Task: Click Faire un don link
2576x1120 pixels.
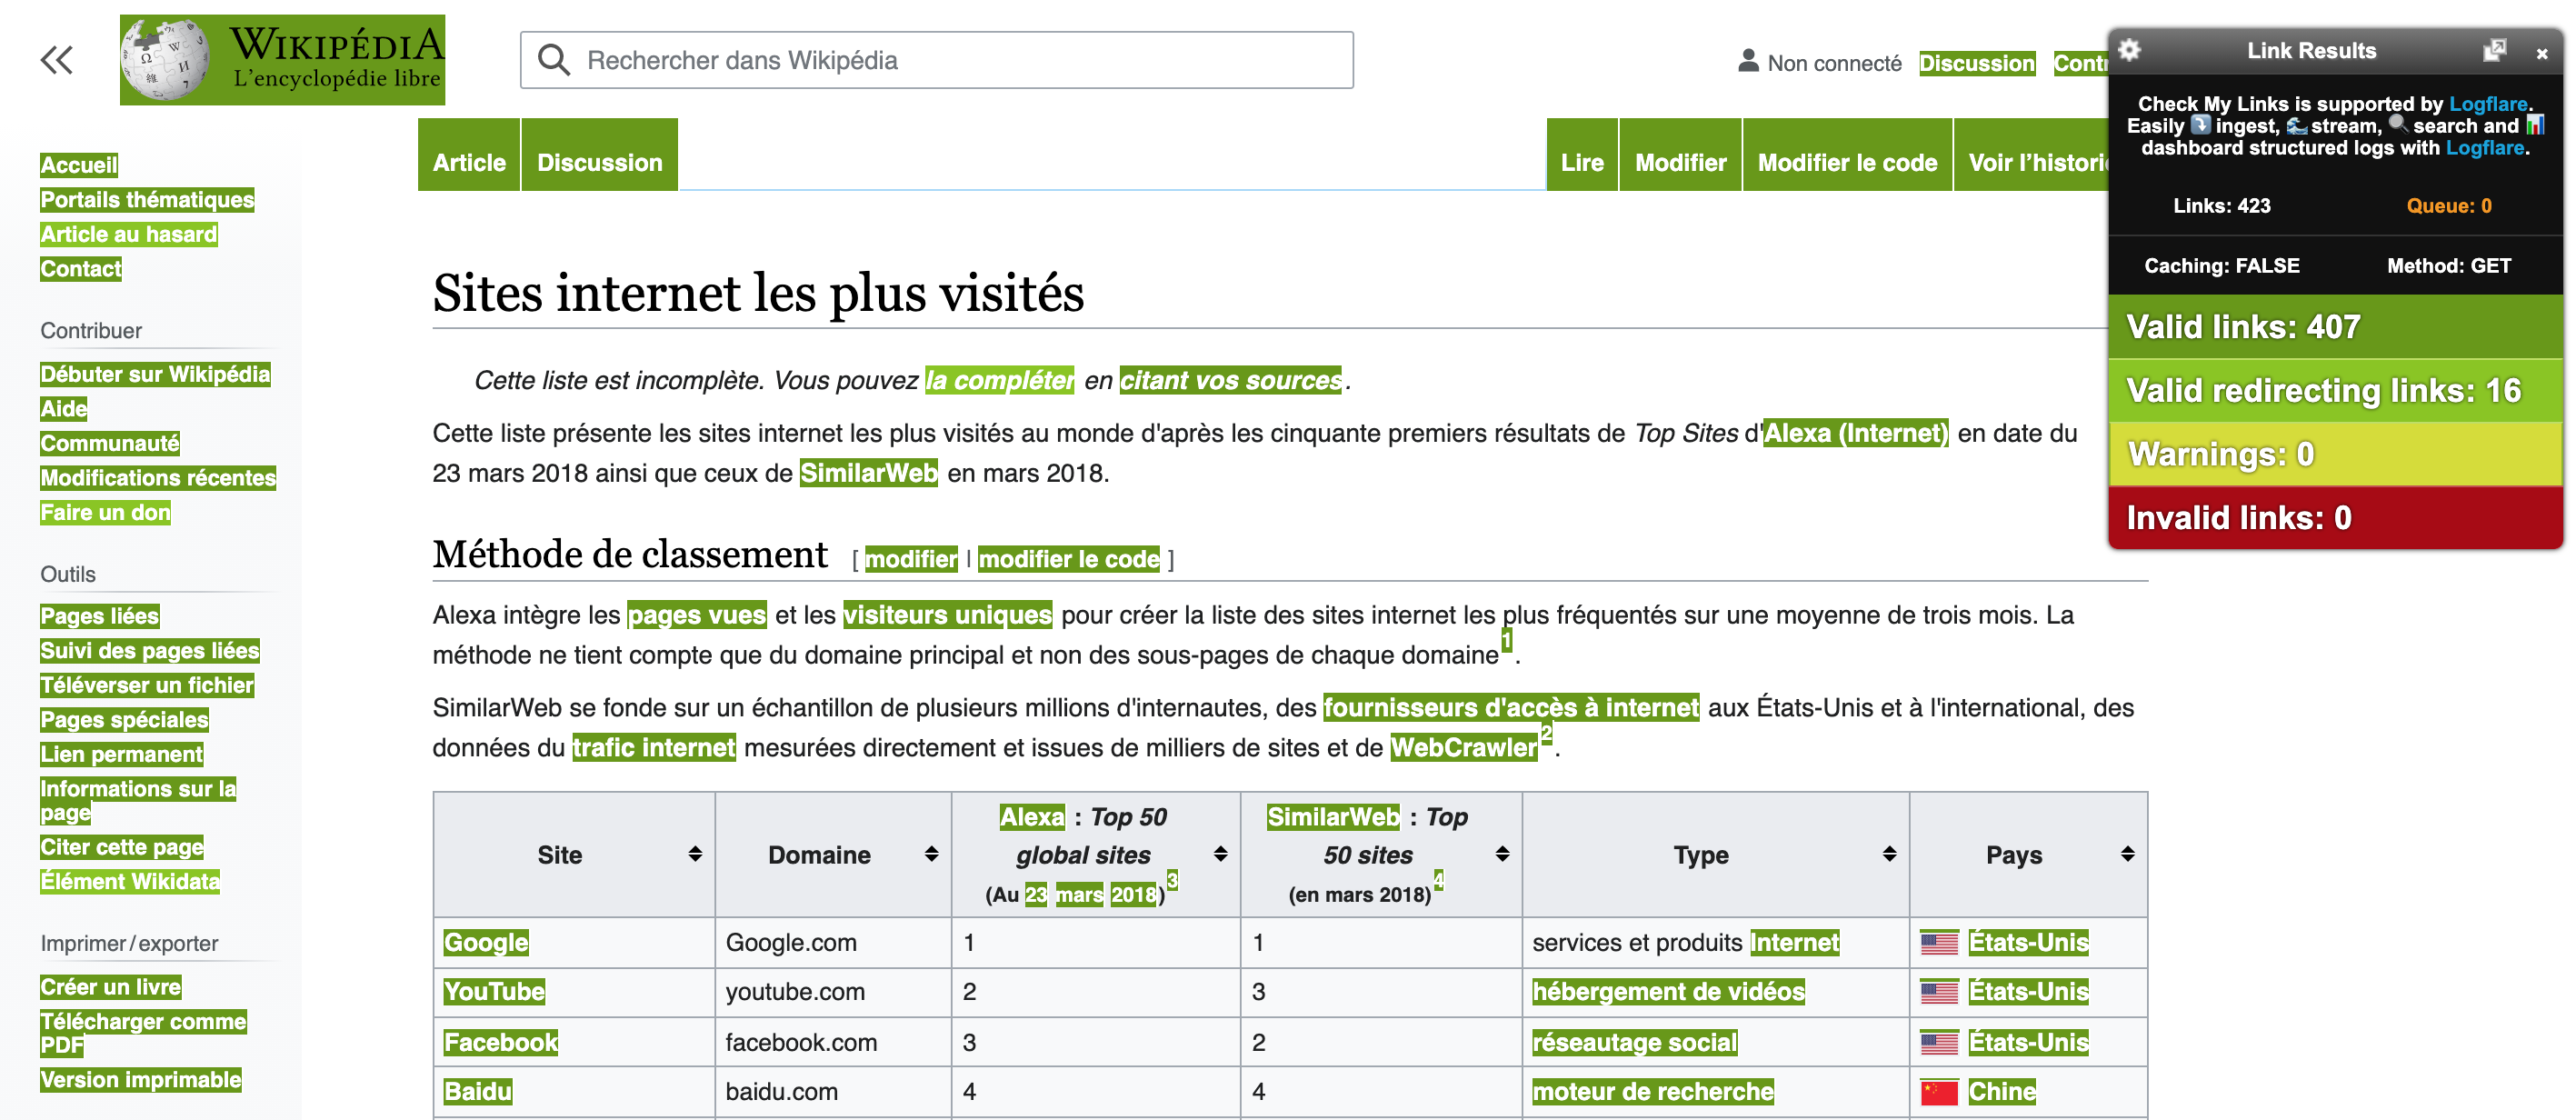Action: (105, 512)
